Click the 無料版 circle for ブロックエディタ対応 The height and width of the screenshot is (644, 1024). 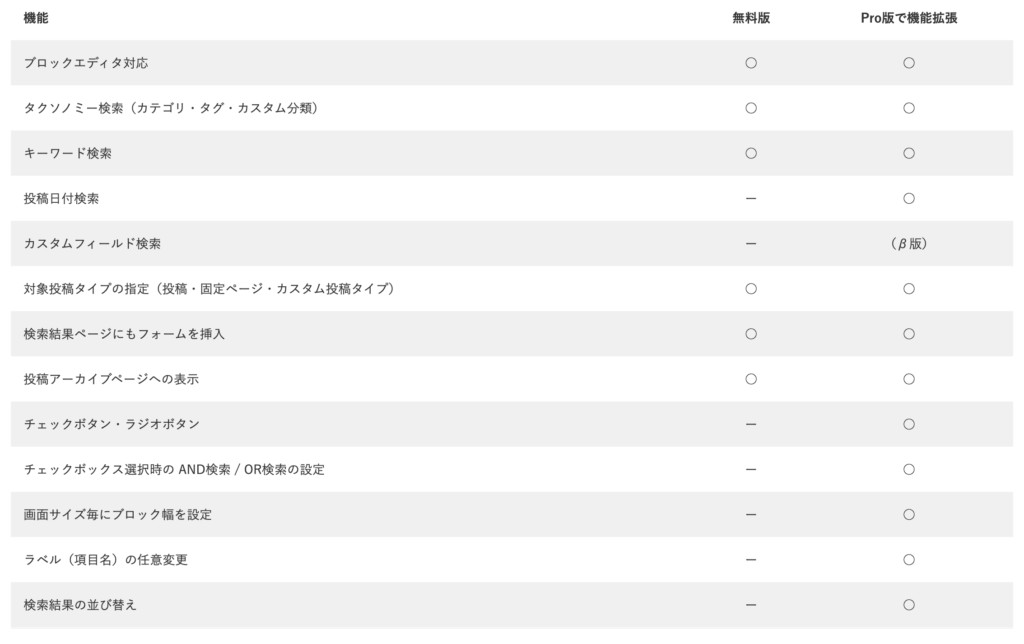click(751, 63)
